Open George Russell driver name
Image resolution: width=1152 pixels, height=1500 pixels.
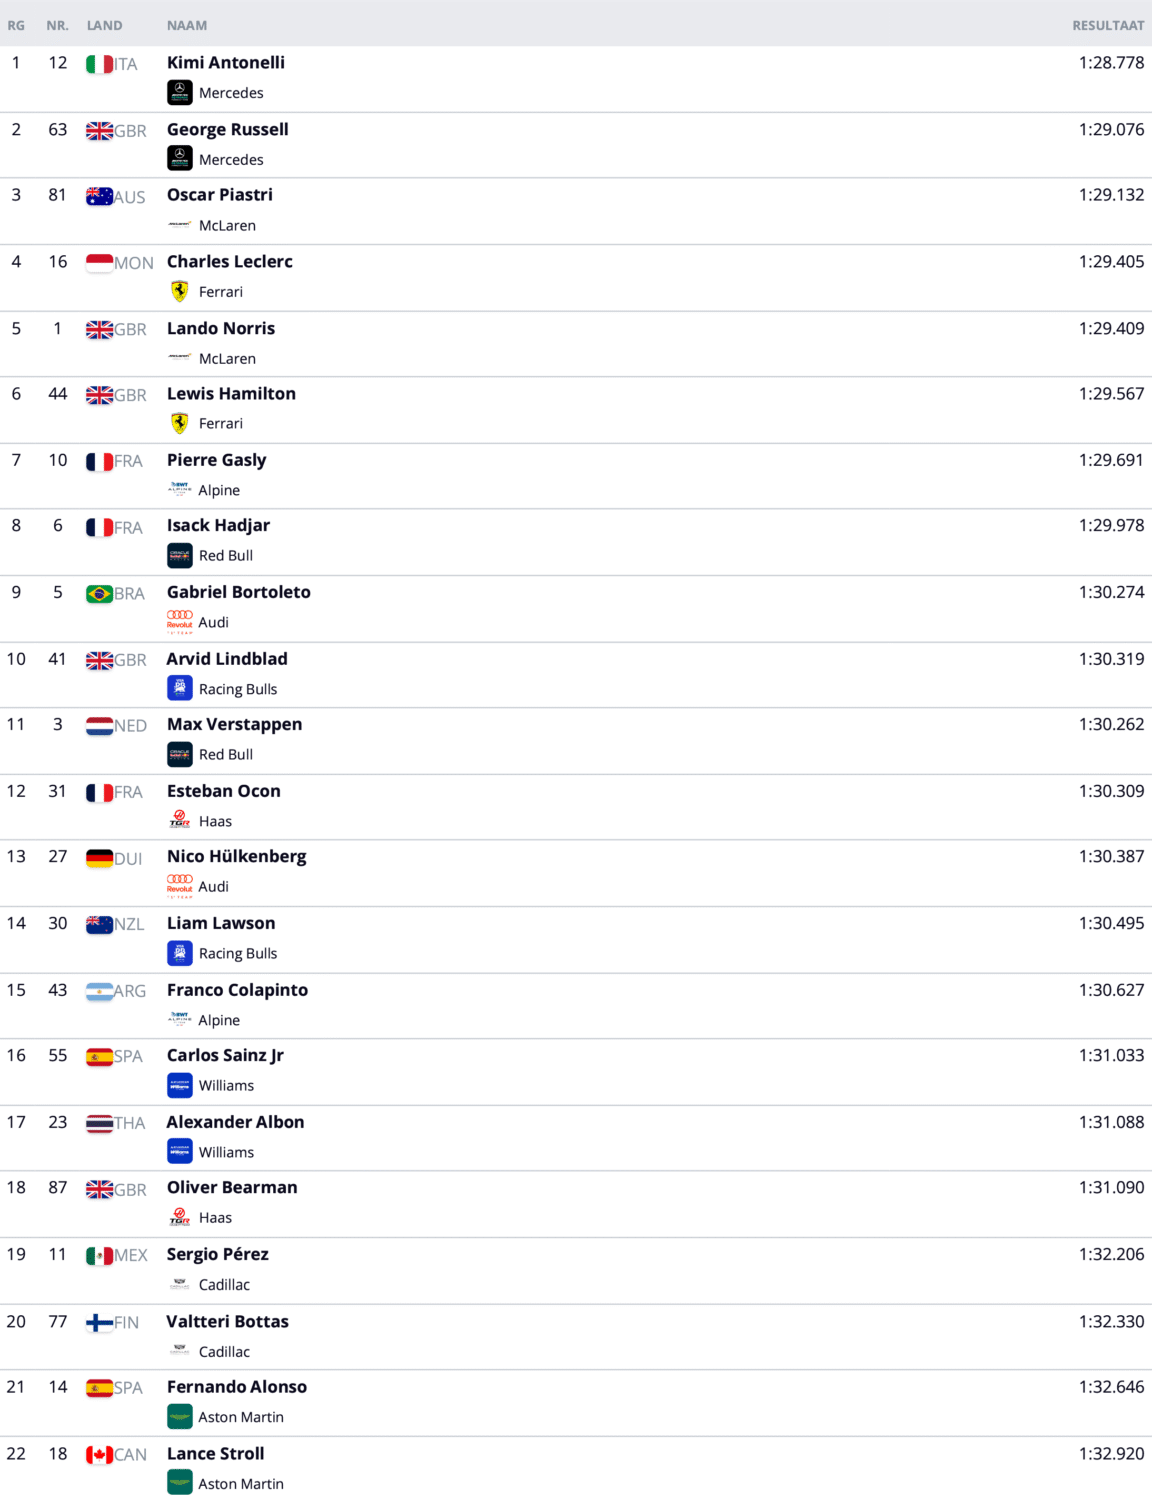click(227, 130)
